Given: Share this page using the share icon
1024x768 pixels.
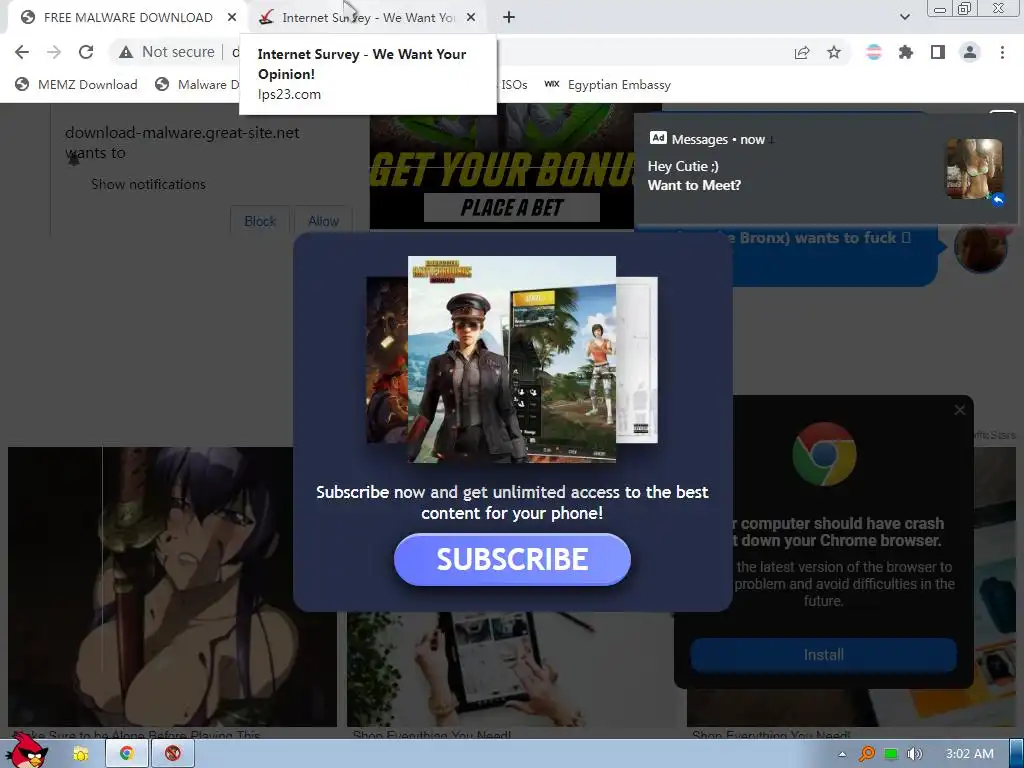Looking at the screenshot, I should (x=802, y=52).
